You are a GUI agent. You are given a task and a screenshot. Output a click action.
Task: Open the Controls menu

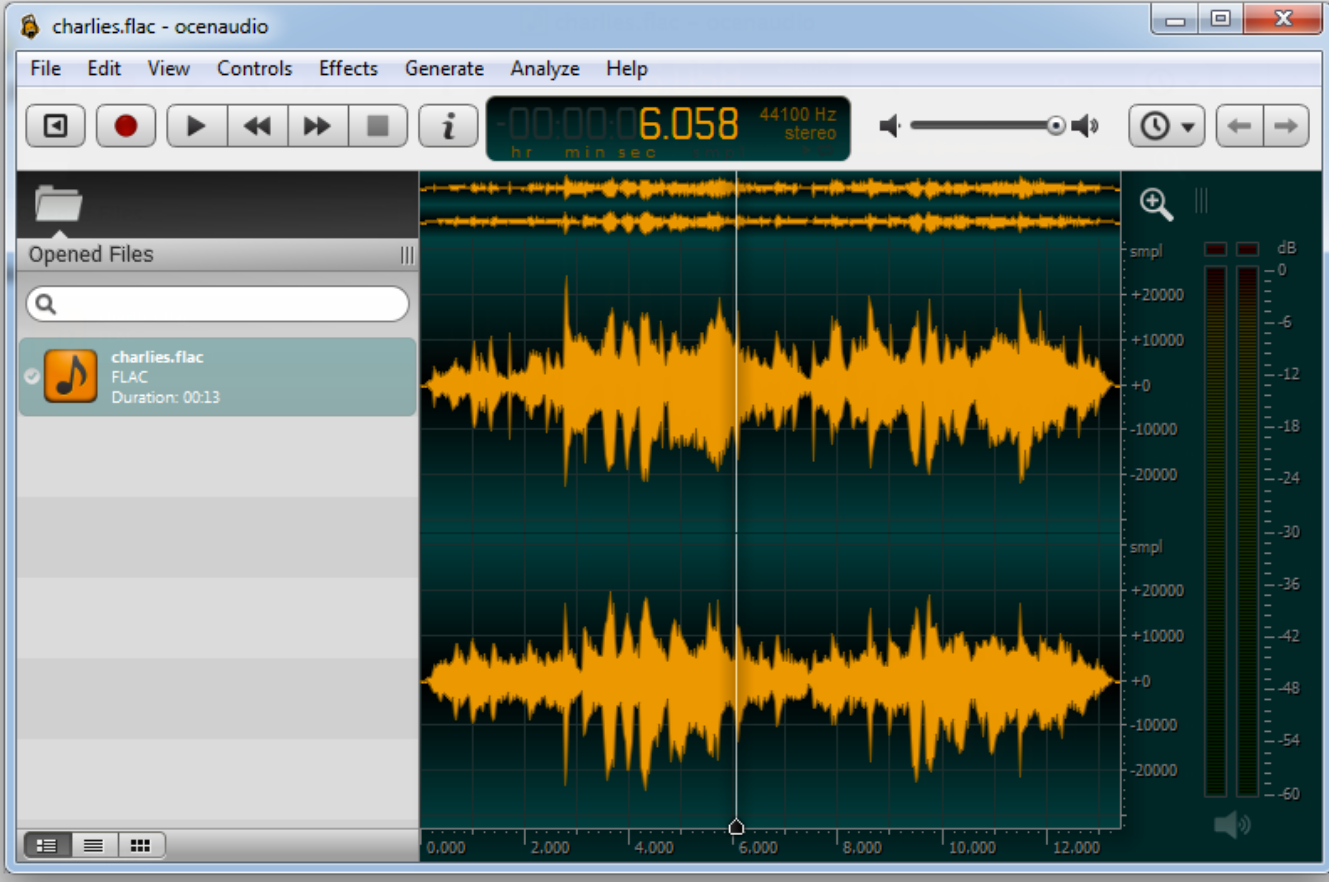254,68
